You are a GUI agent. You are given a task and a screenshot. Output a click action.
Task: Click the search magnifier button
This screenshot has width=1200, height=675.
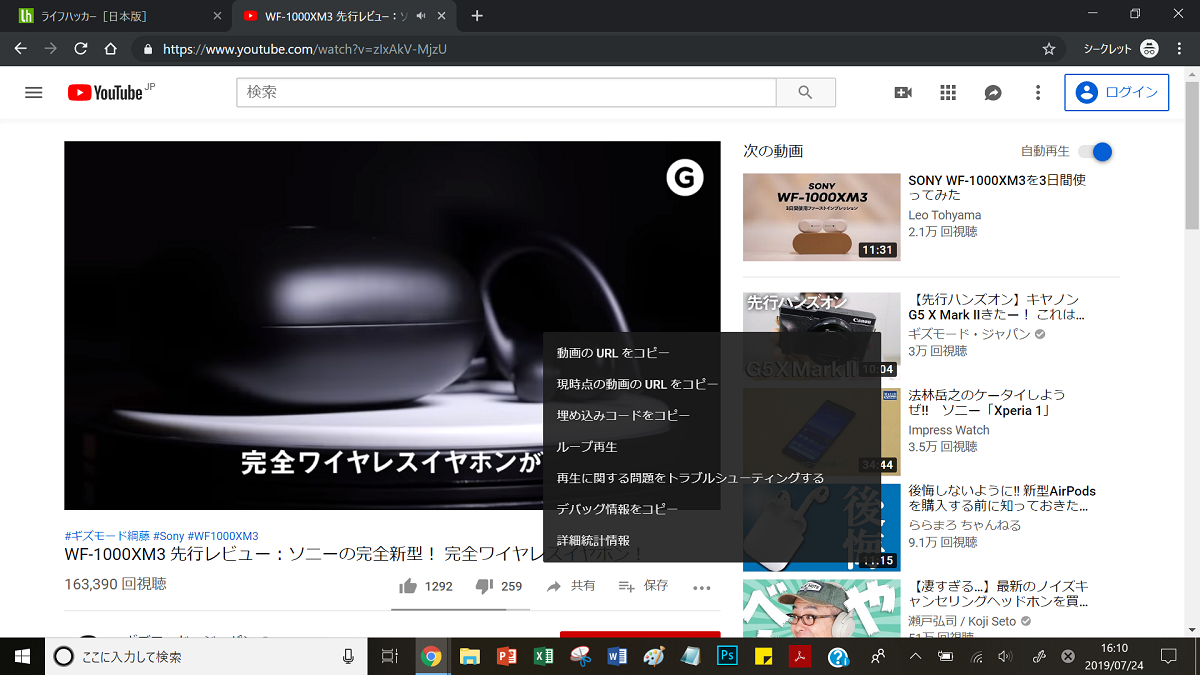[806, 92]
